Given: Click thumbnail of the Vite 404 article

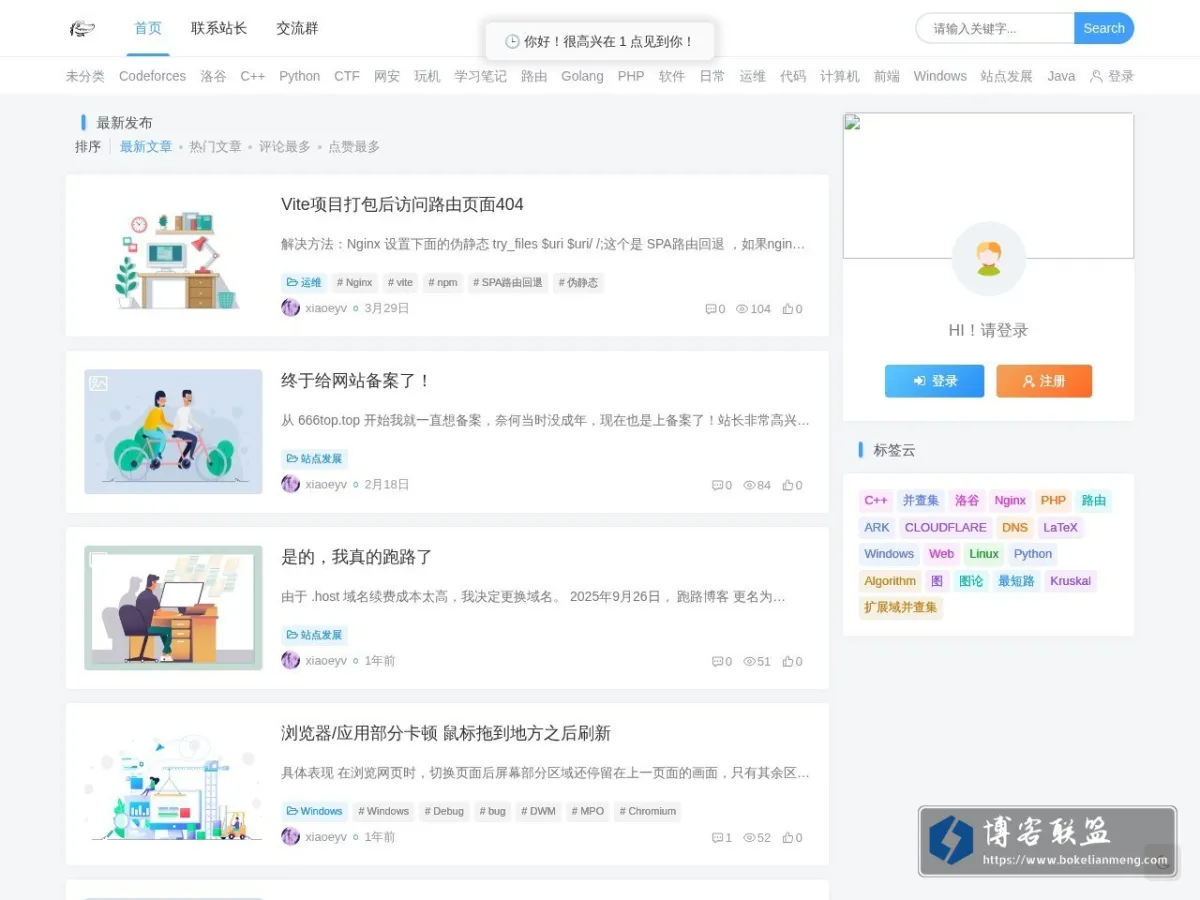Looking at the screenshot, I should click(x=173, y=256).
